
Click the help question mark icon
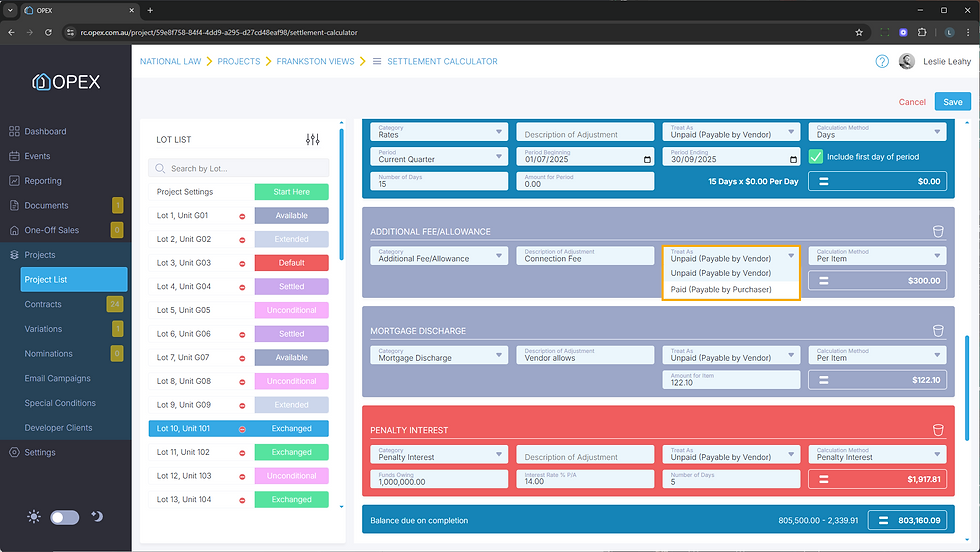point(882,61)
